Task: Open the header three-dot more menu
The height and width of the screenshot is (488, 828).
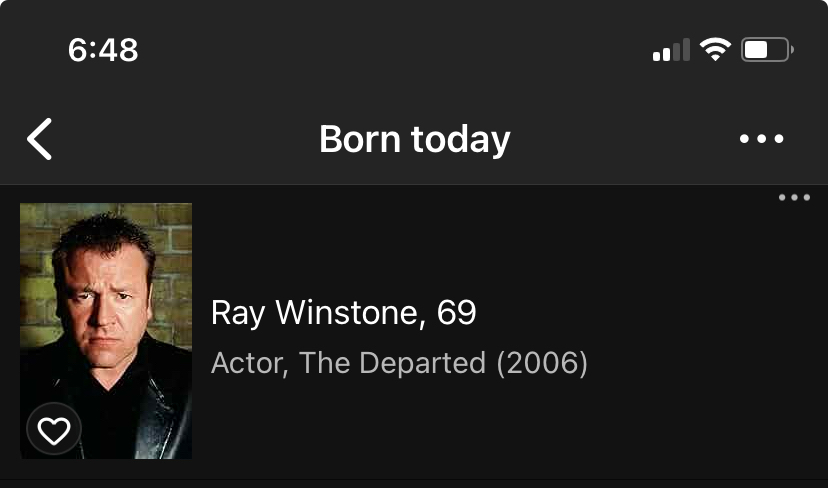Action: coord(762,139)
